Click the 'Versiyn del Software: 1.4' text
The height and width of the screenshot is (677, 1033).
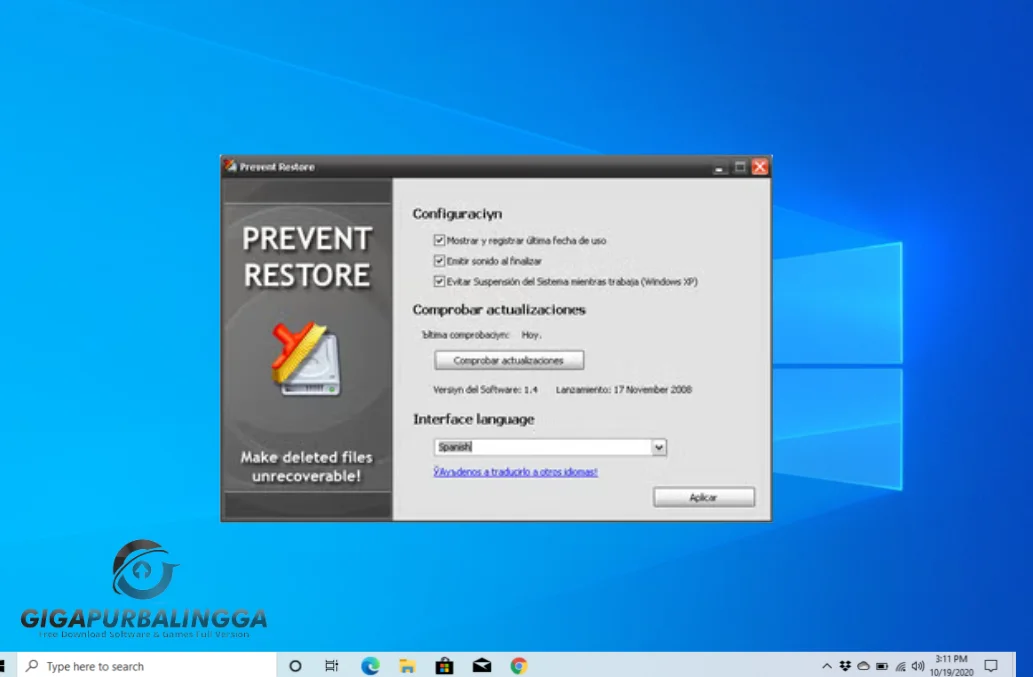point(486,390)
